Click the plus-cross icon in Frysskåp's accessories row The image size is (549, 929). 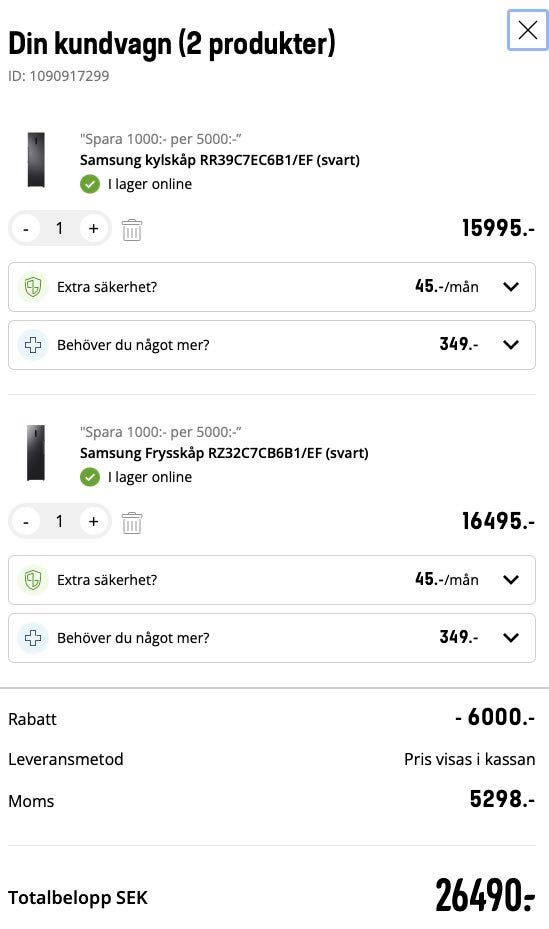tap(33, 638)
